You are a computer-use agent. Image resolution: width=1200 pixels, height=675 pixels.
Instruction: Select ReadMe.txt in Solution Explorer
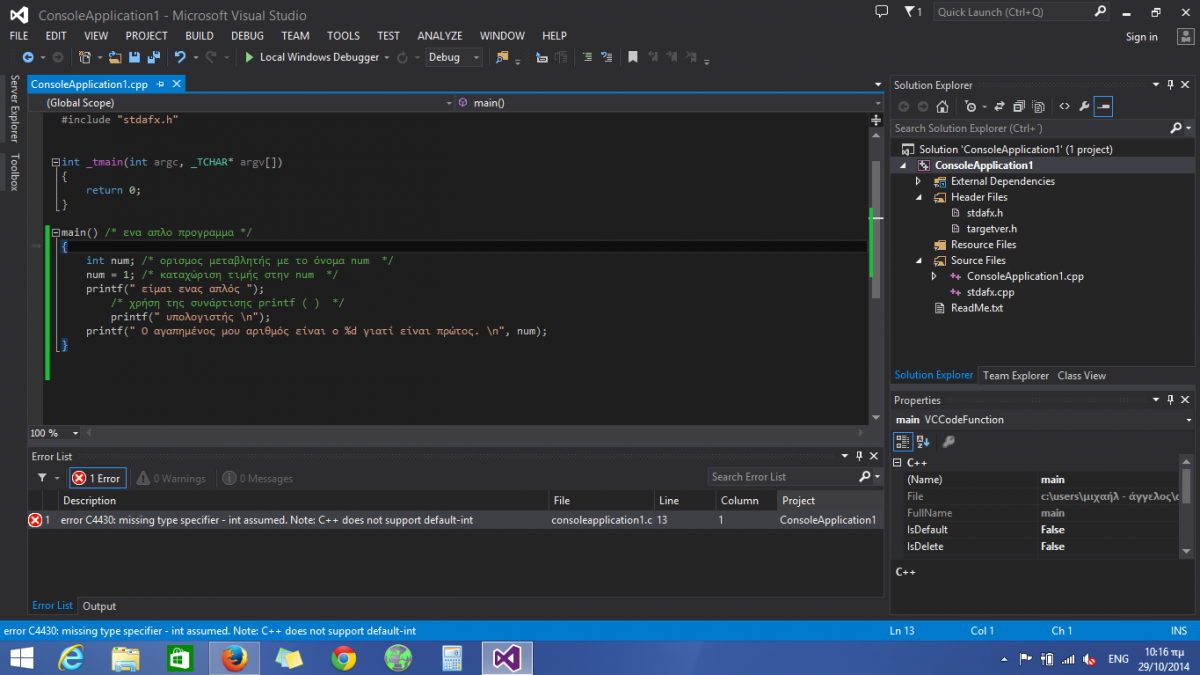point(976,308)
